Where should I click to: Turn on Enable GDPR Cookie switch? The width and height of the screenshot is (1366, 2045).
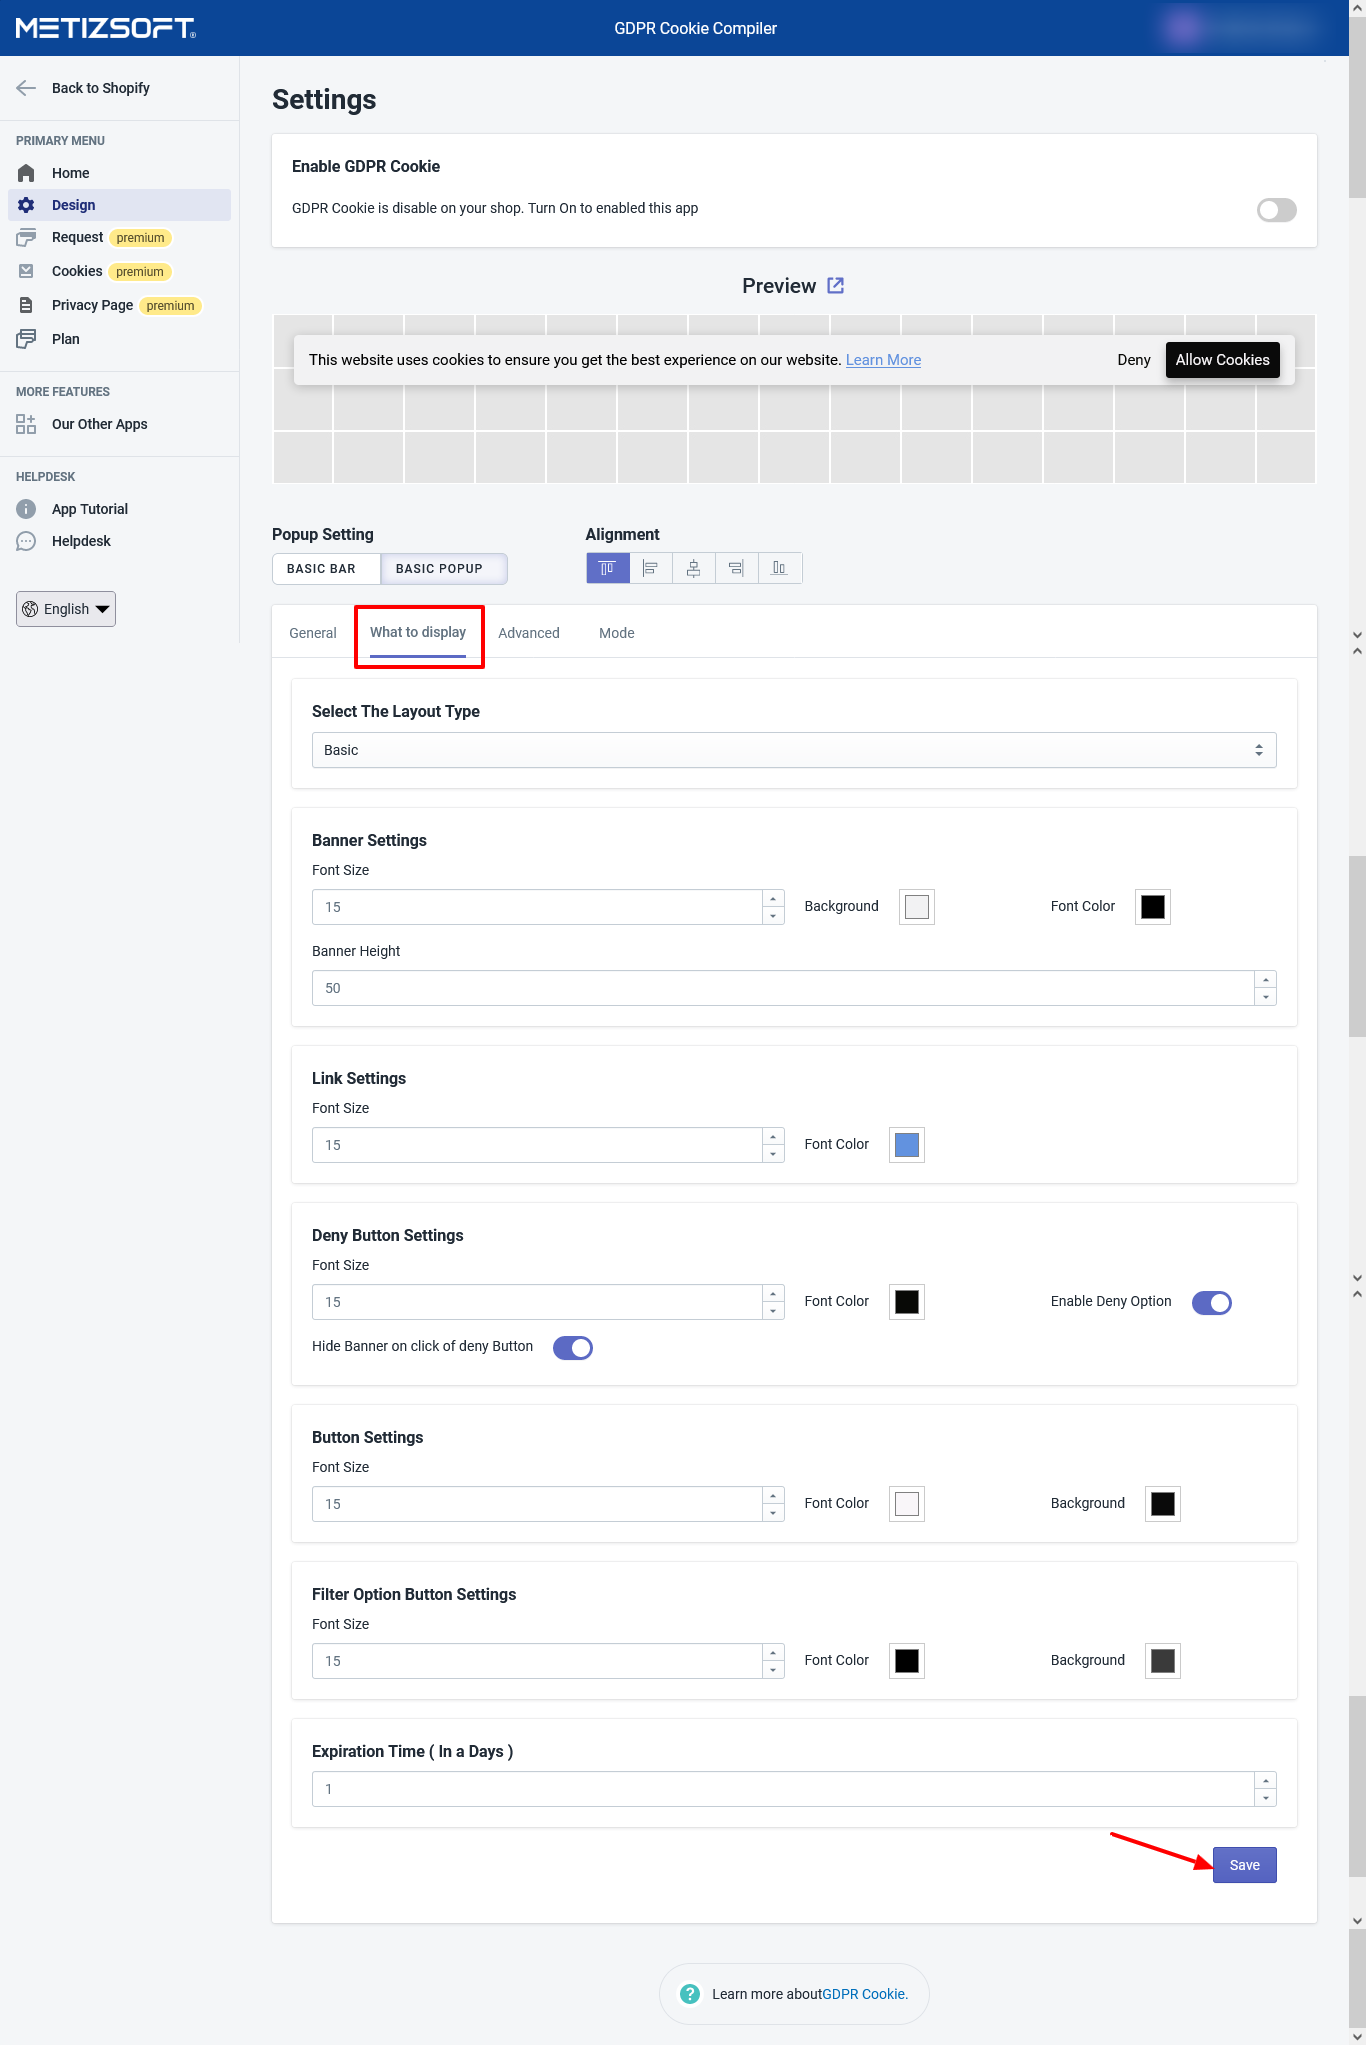click(x=1276, y=210)
